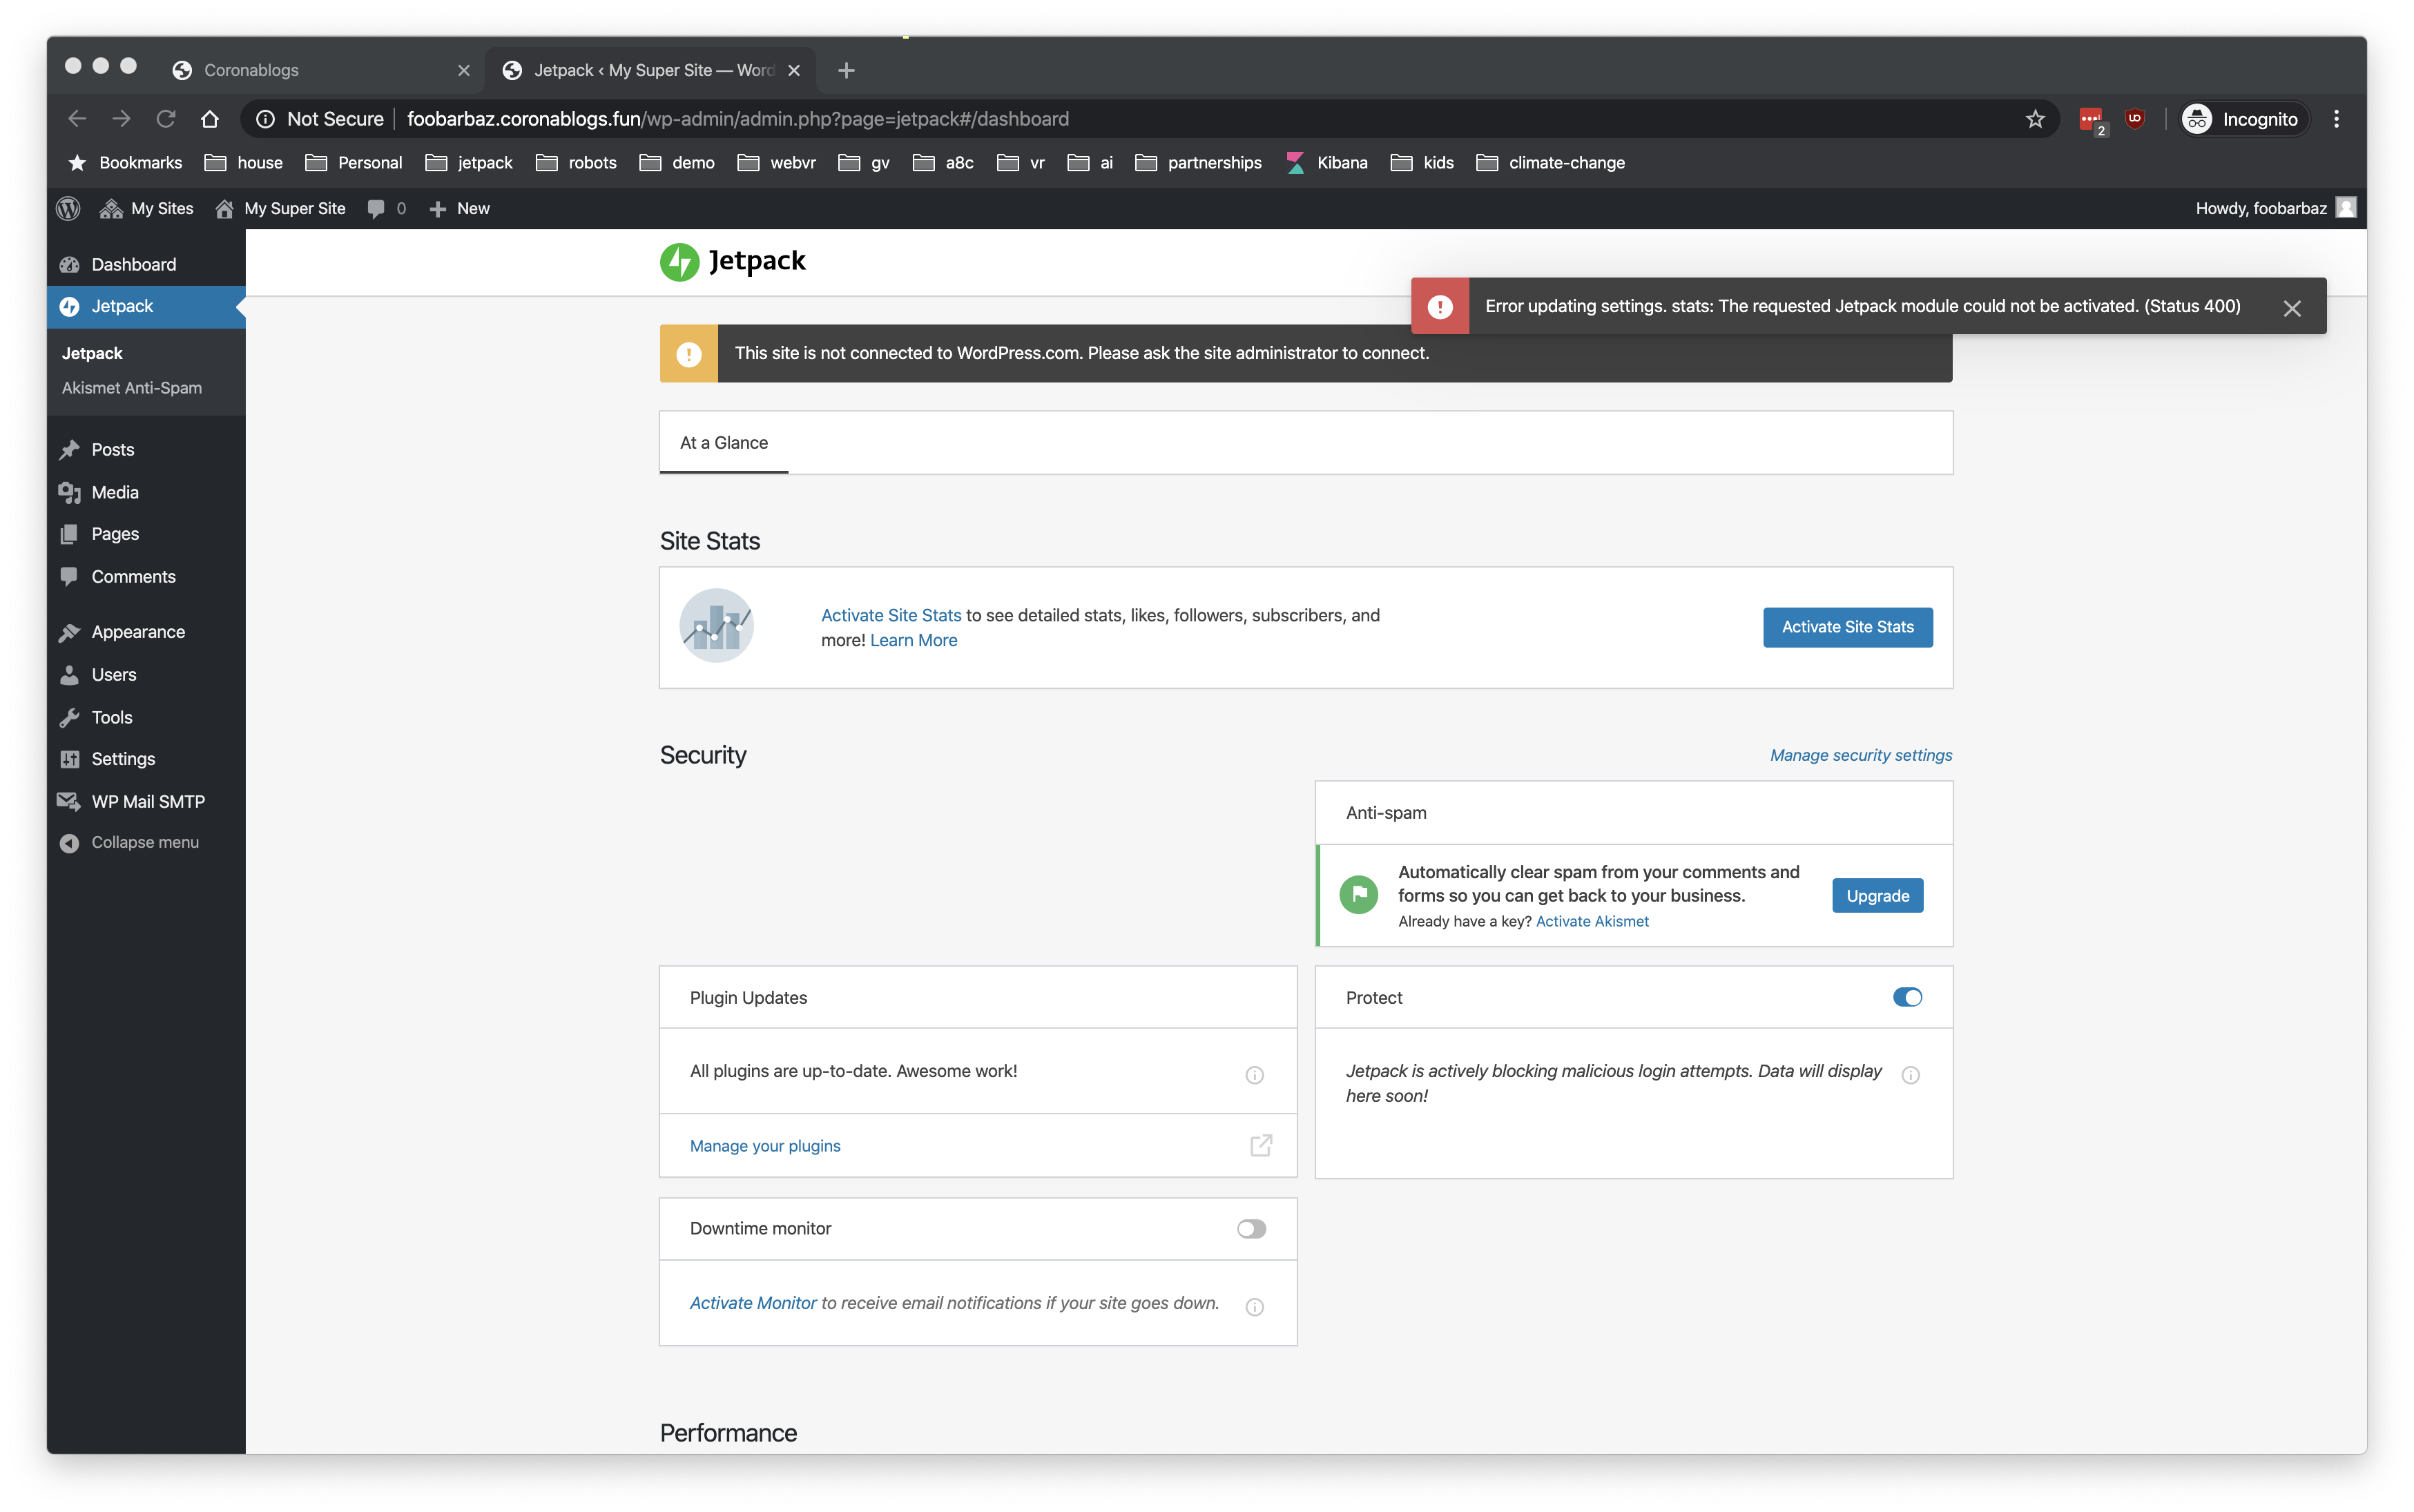Open the climate-change bookmarks folder
The height and width of the screenshot is (1512, 2414).
(1551, 163)
